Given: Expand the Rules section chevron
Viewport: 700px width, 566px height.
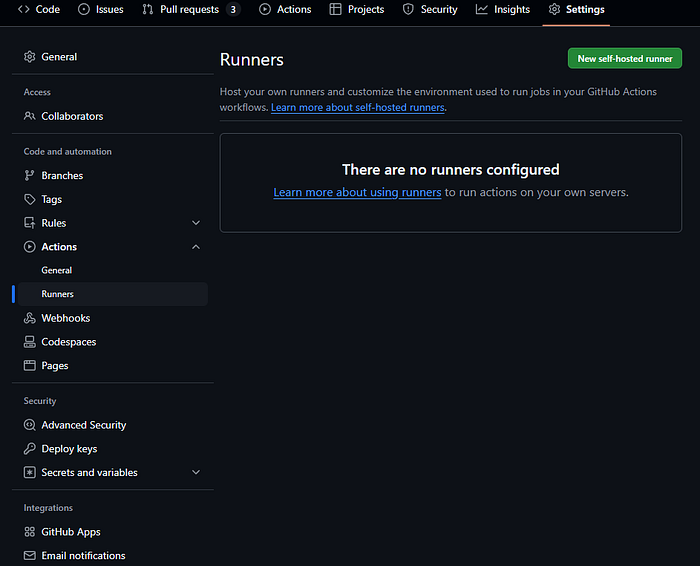Looking at the screenshot, I should pyautogui.click(x=196, y=223).
